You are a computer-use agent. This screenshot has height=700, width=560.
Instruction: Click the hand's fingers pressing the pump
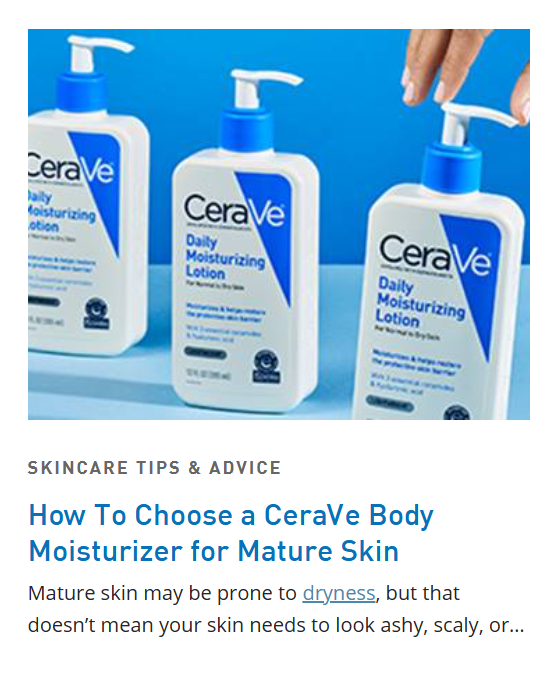click(464, 67)
